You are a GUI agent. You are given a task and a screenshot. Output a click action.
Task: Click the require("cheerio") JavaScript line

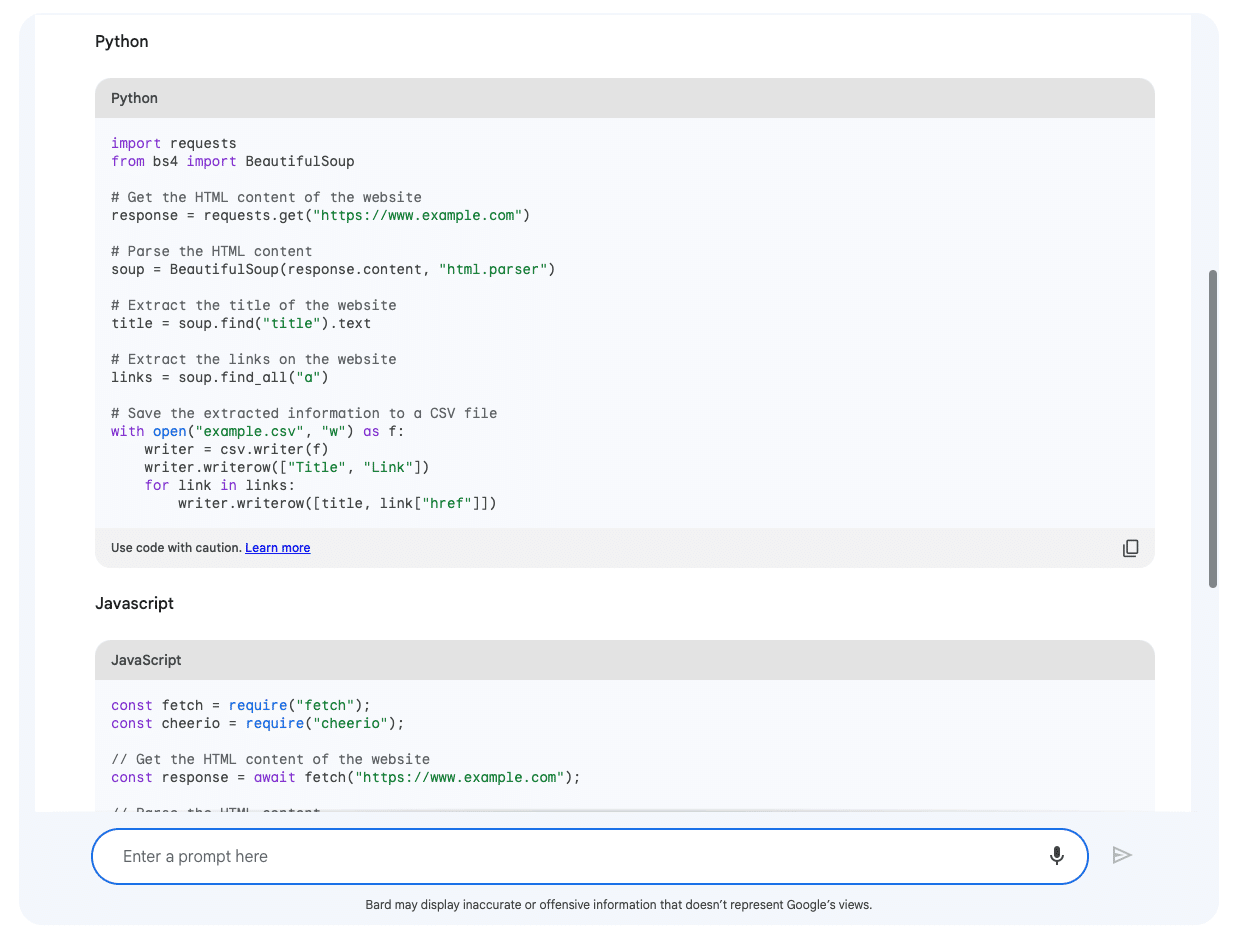point(258,723)
